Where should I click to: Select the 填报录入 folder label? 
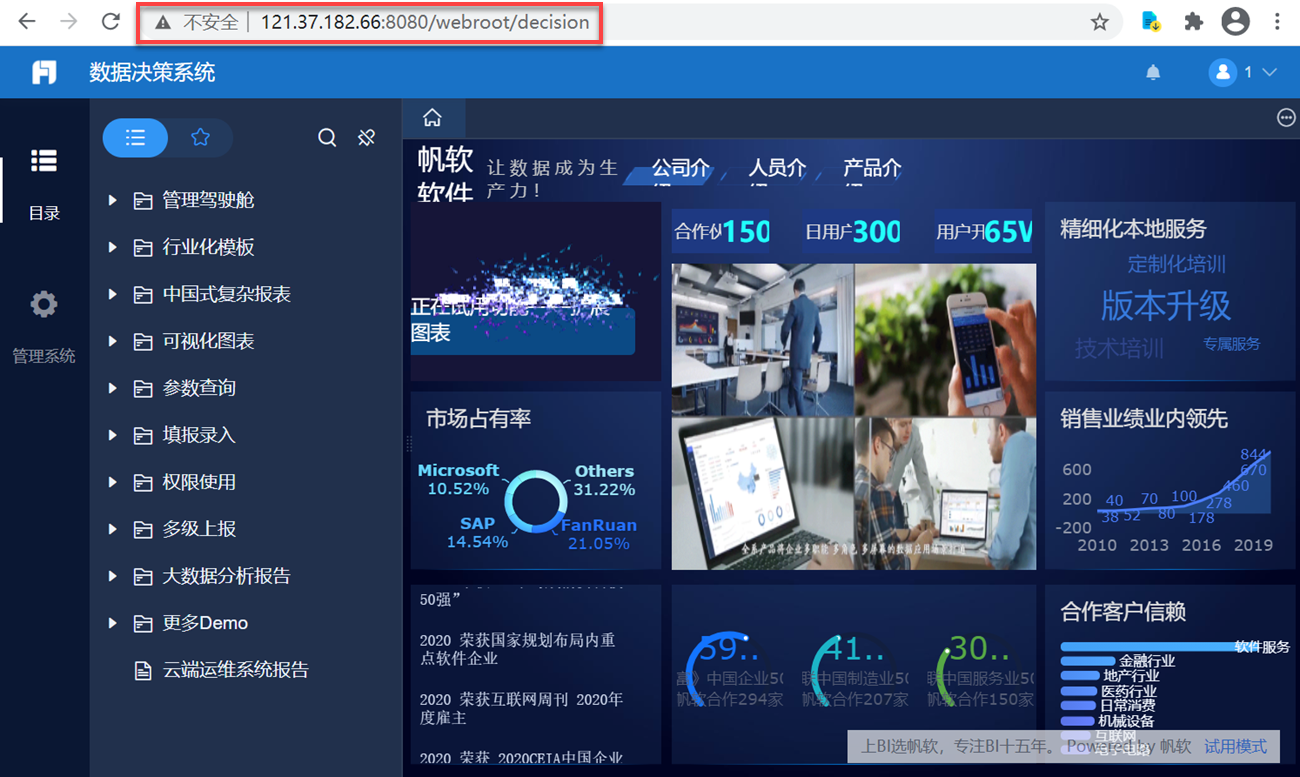coord(200,435)
